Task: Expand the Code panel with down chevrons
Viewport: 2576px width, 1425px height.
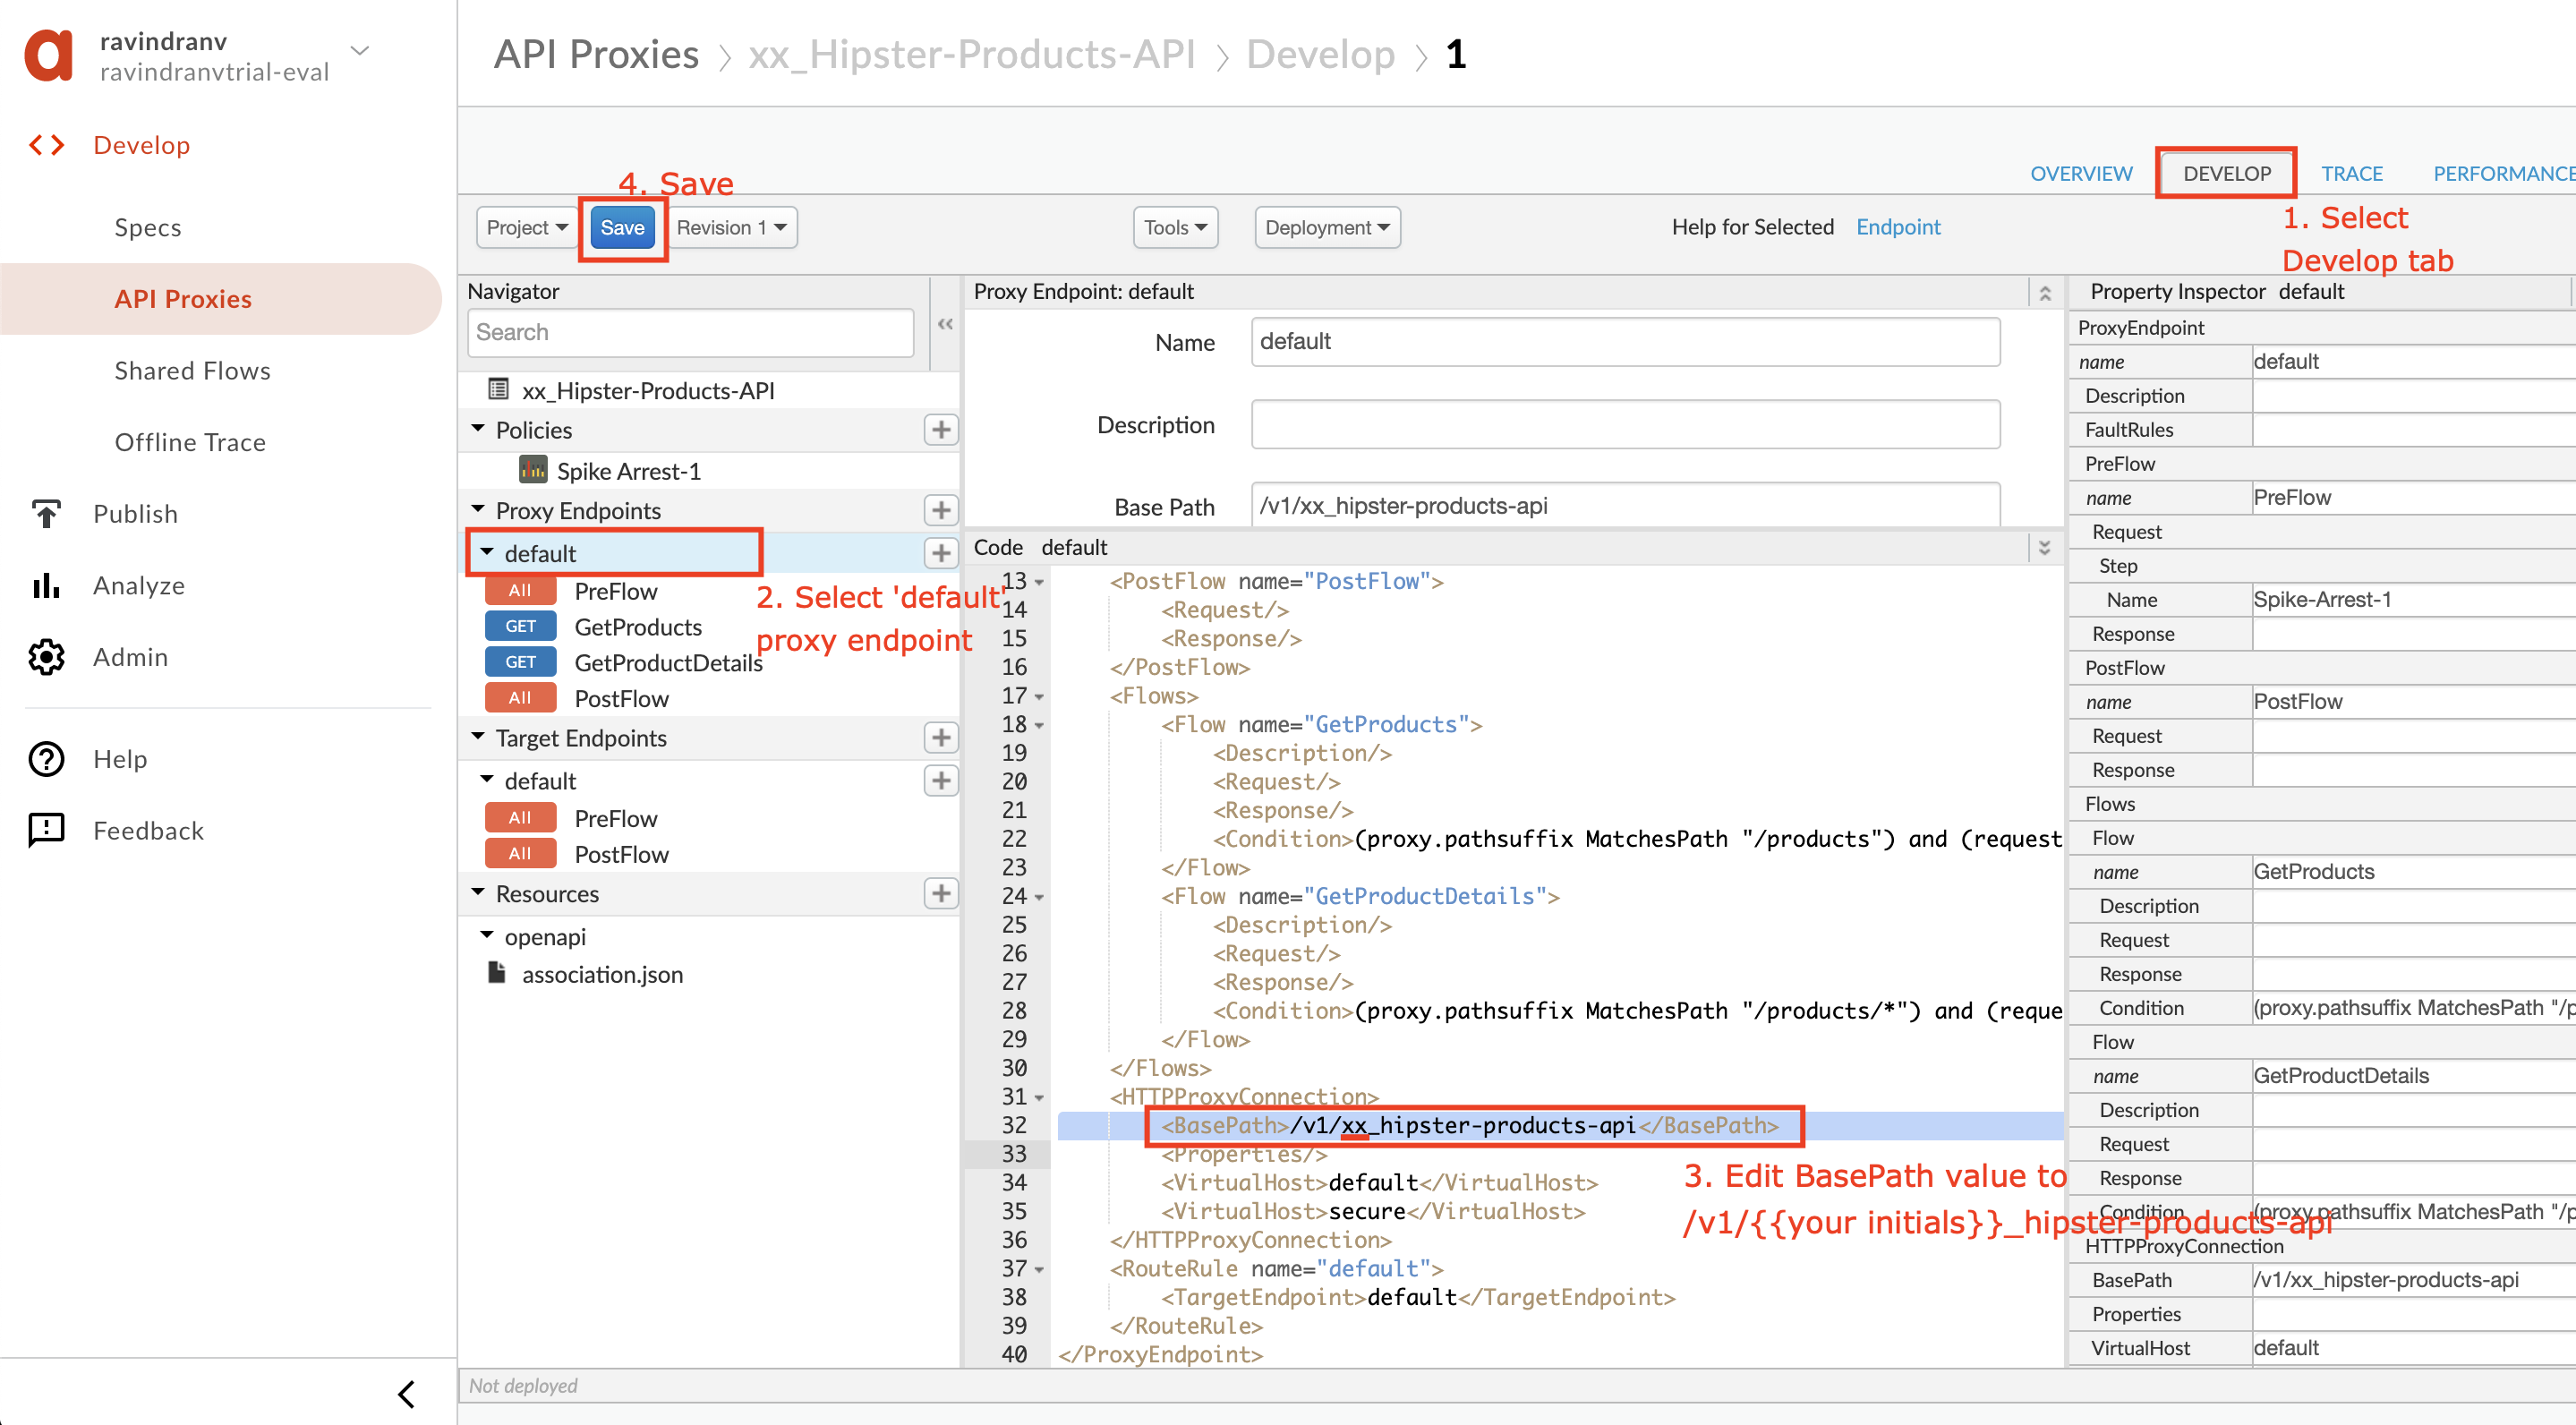Action: coord(2045,547)
